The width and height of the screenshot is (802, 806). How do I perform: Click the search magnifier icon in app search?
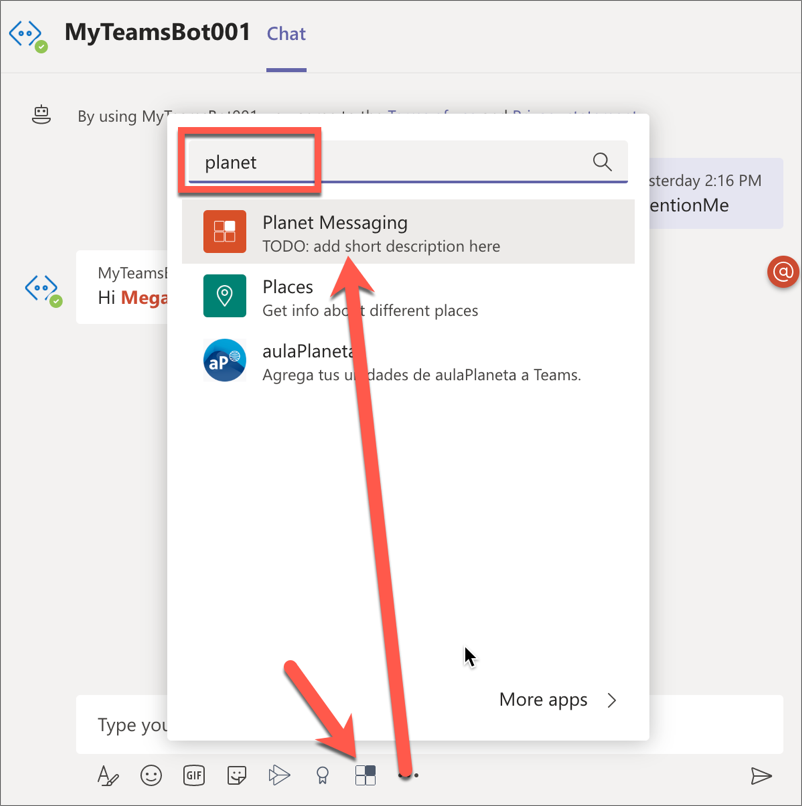602,162
